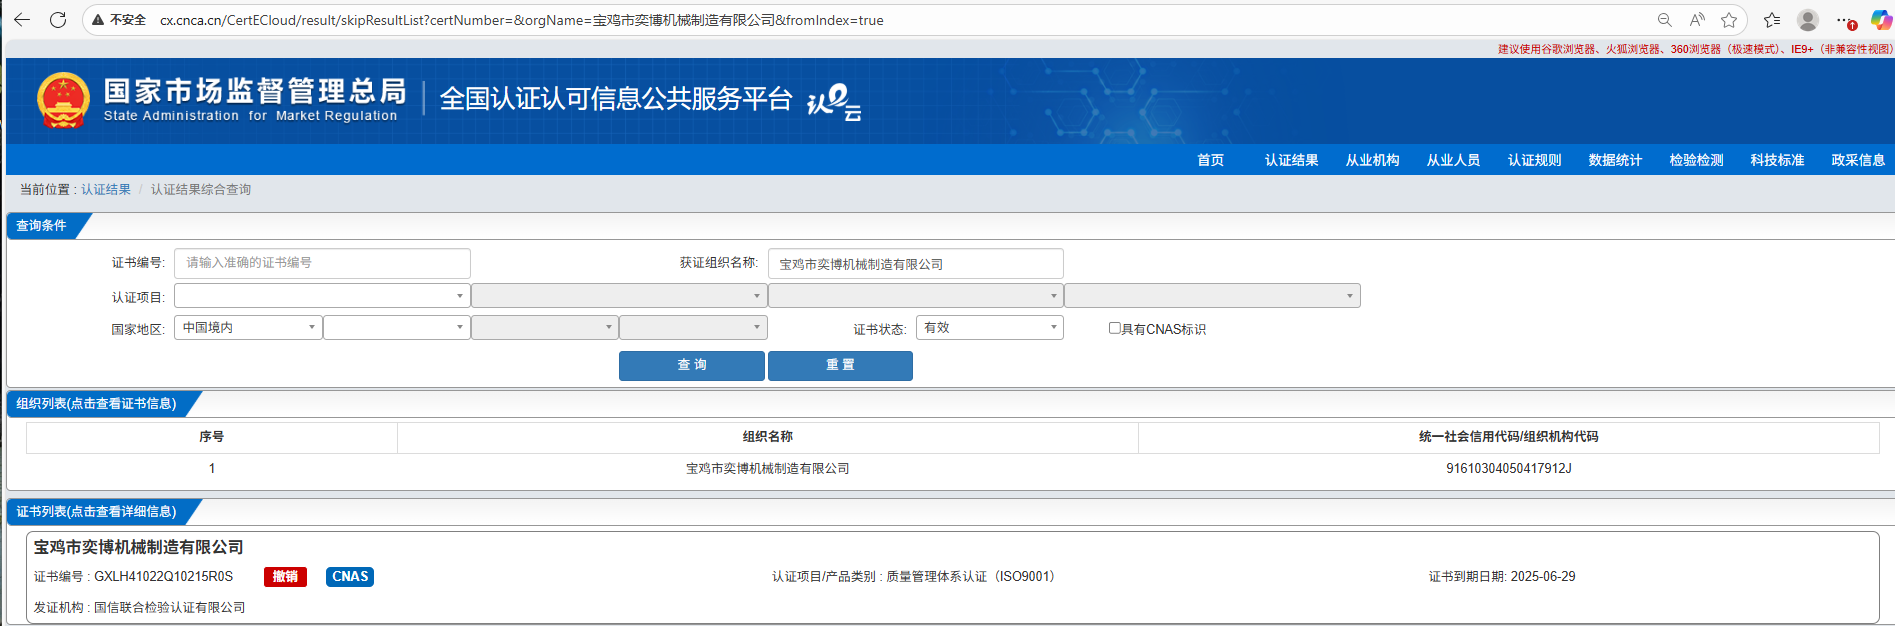Open 检验检测 navigation menu

pos(1696,160)
